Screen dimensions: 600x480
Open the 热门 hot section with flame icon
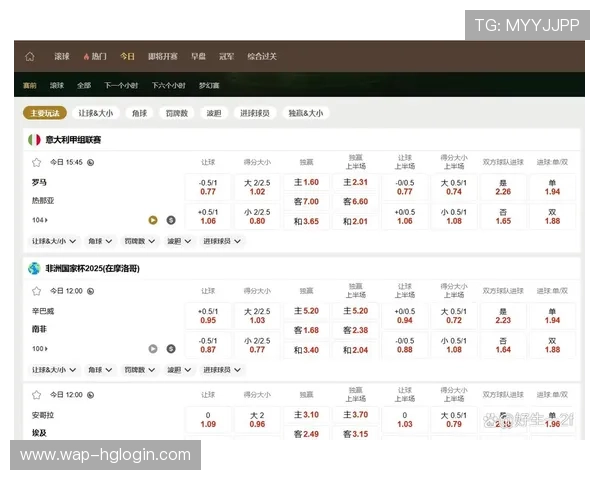pyautogui.click(x=95, y=57)
